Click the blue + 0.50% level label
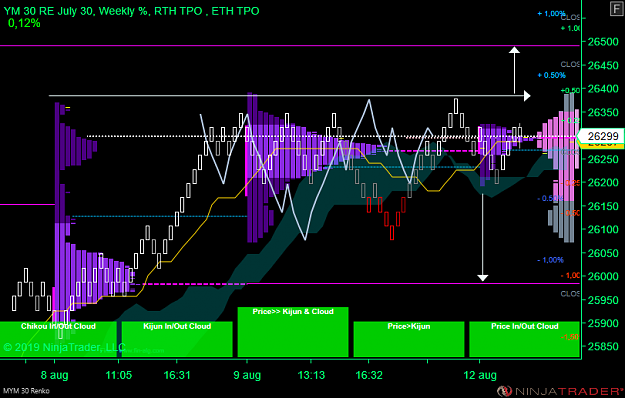This screenshot has width=625, height=398. [x=551, y=75]
